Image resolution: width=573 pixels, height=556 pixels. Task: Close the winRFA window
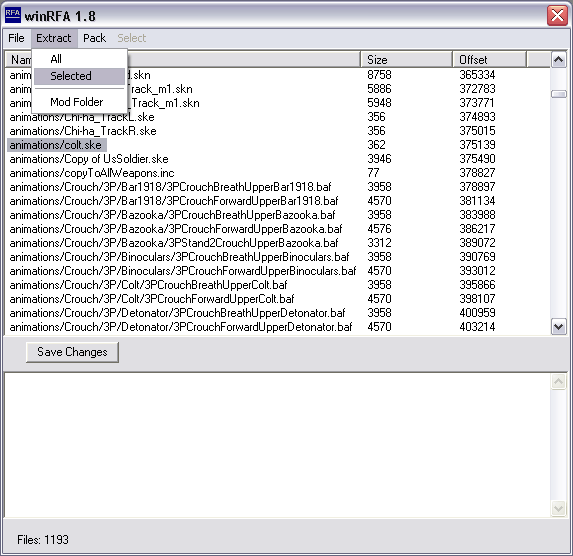pos(557,16)
